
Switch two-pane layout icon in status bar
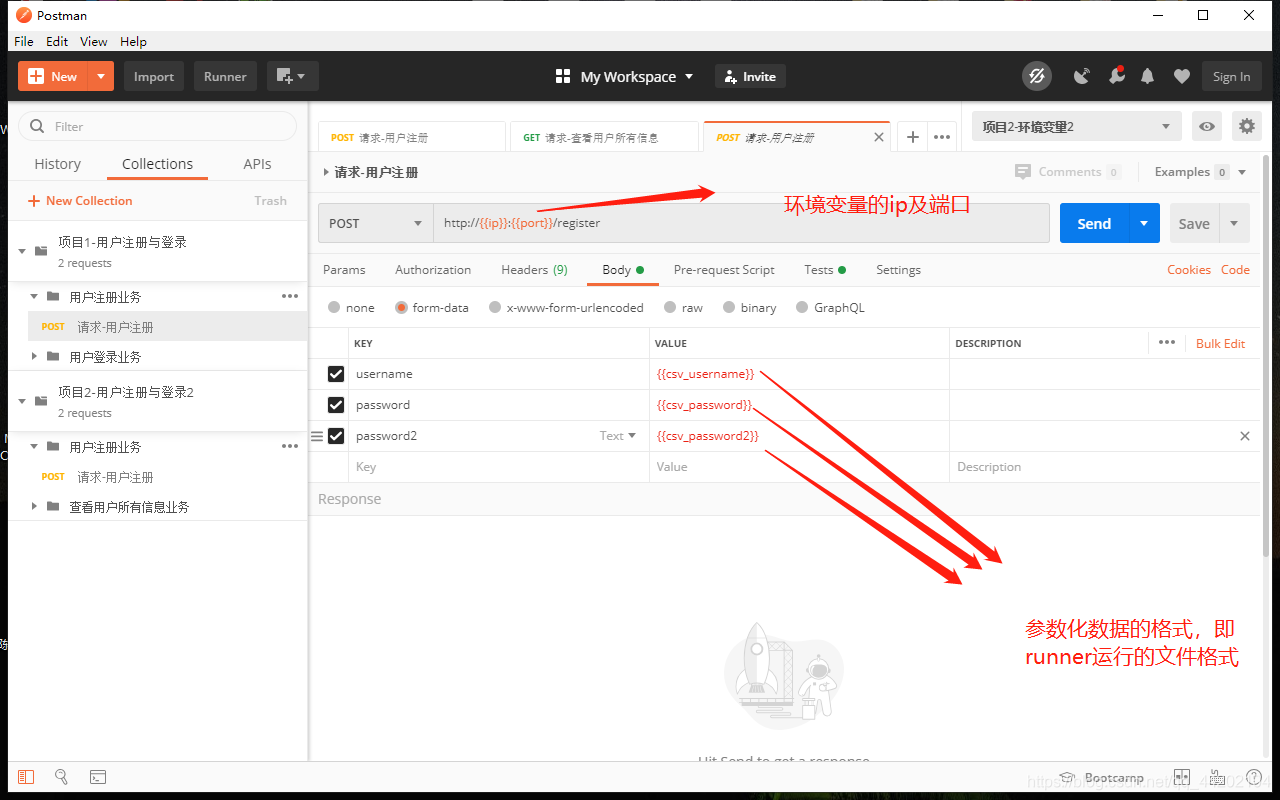[1182, 777]
